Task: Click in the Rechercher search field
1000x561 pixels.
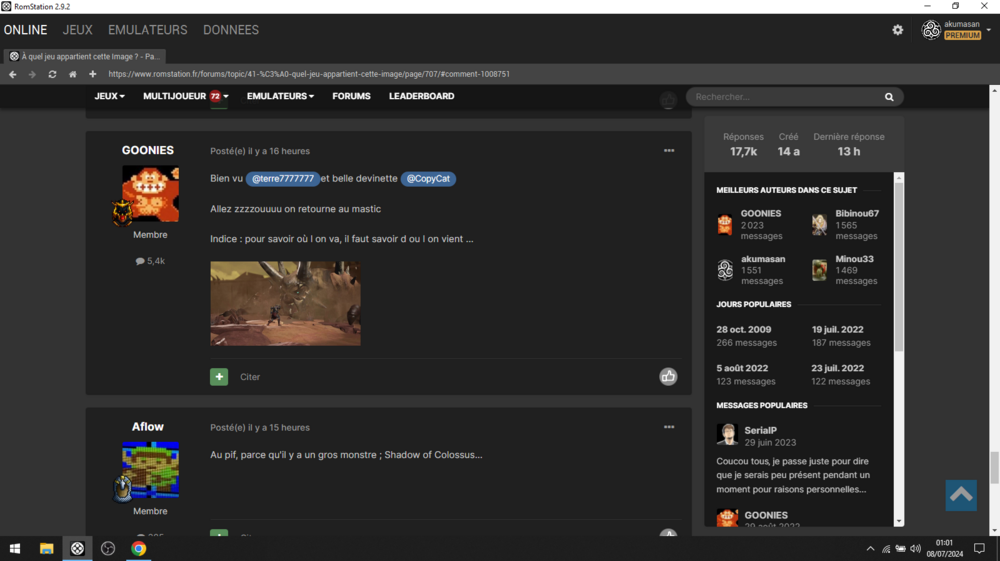Action: pyautogui.click(x=785, y=97)
